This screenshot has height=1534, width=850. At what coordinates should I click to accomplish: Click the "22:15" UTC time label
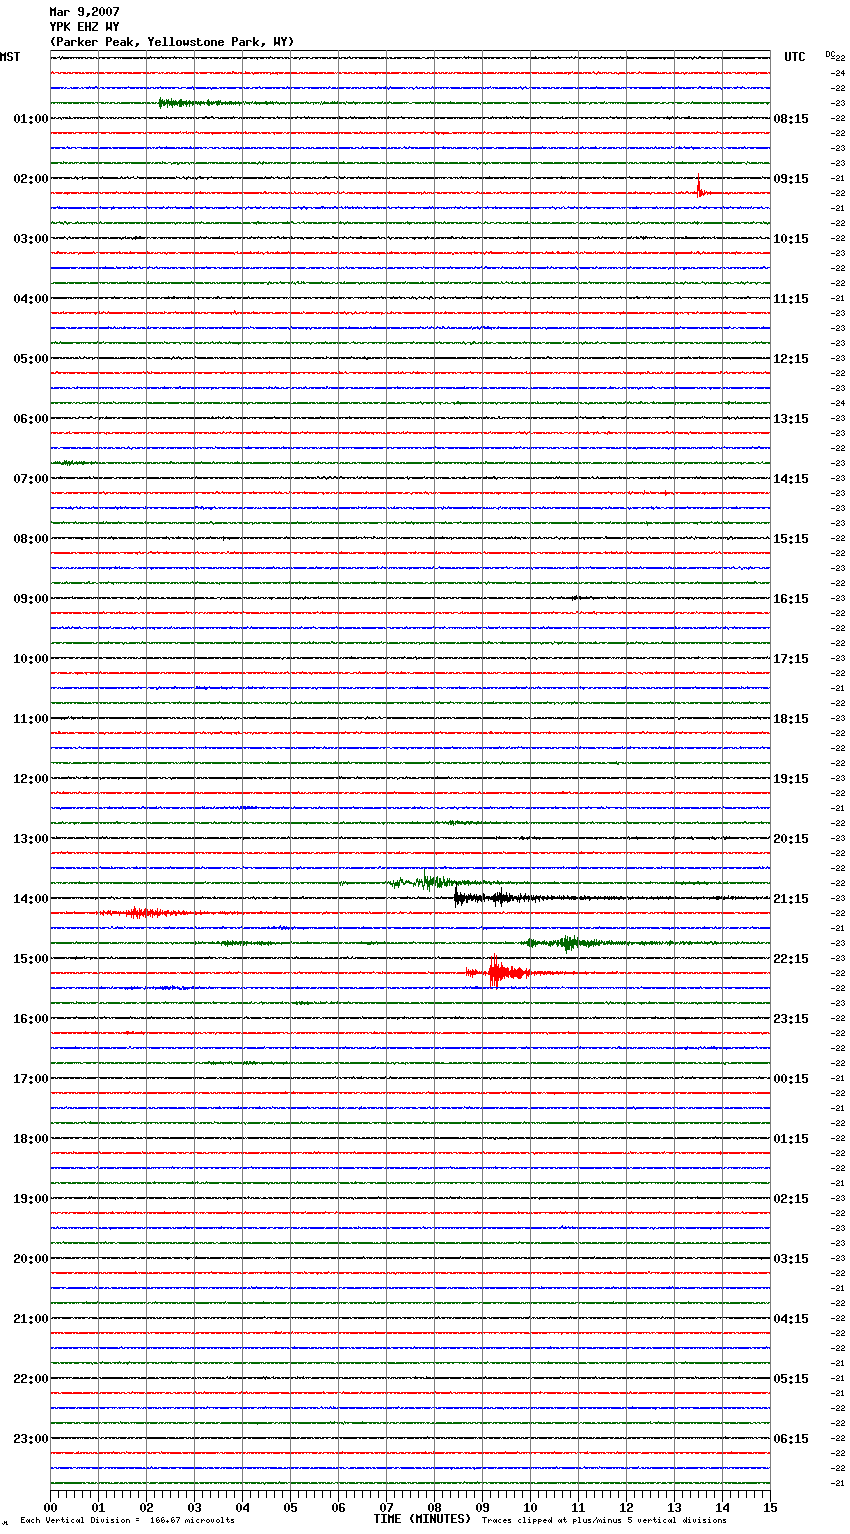click(791, 959)
